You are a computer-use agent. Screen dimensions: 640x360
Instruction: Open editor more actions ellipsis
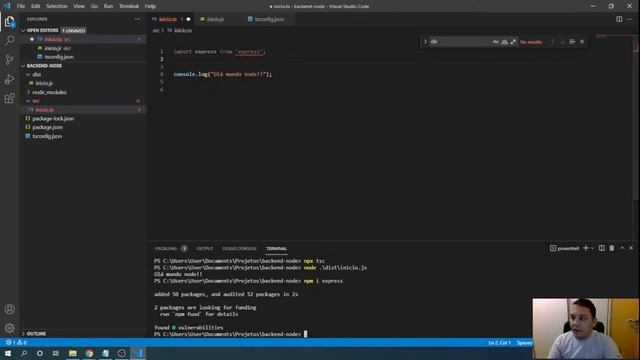pyautogui.click(x=630, y=19)
